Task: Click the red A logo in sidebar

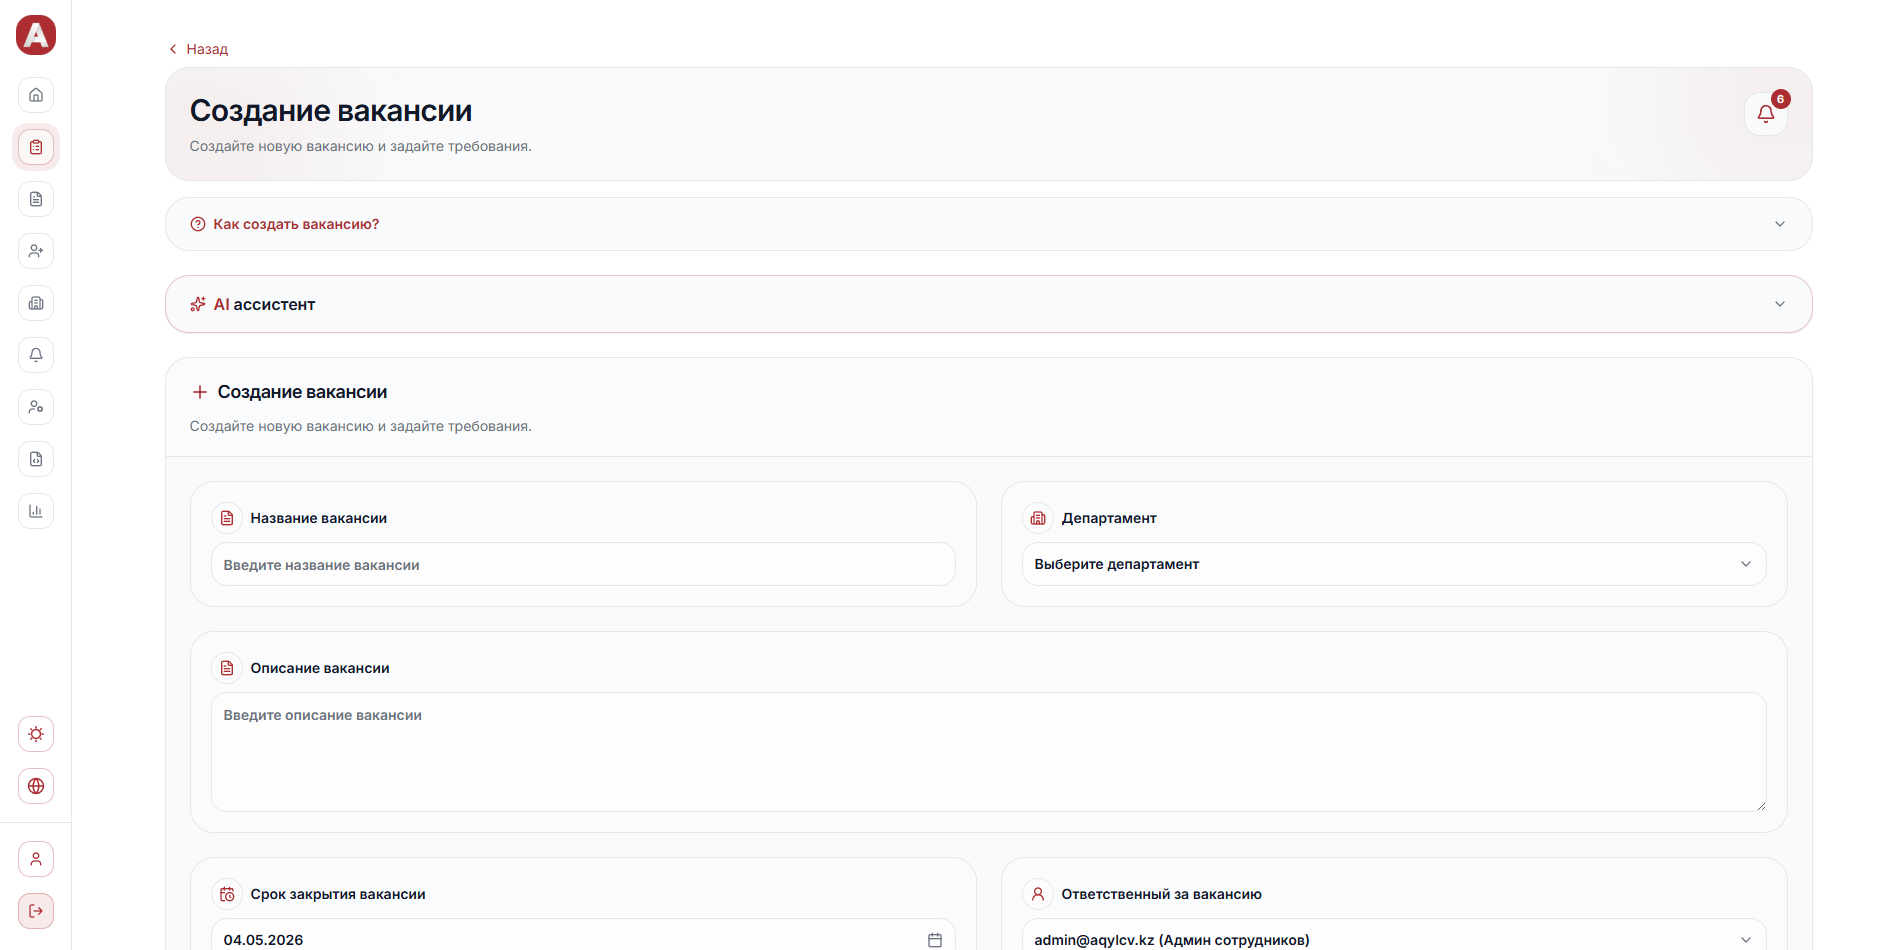Action: (36, 35)
